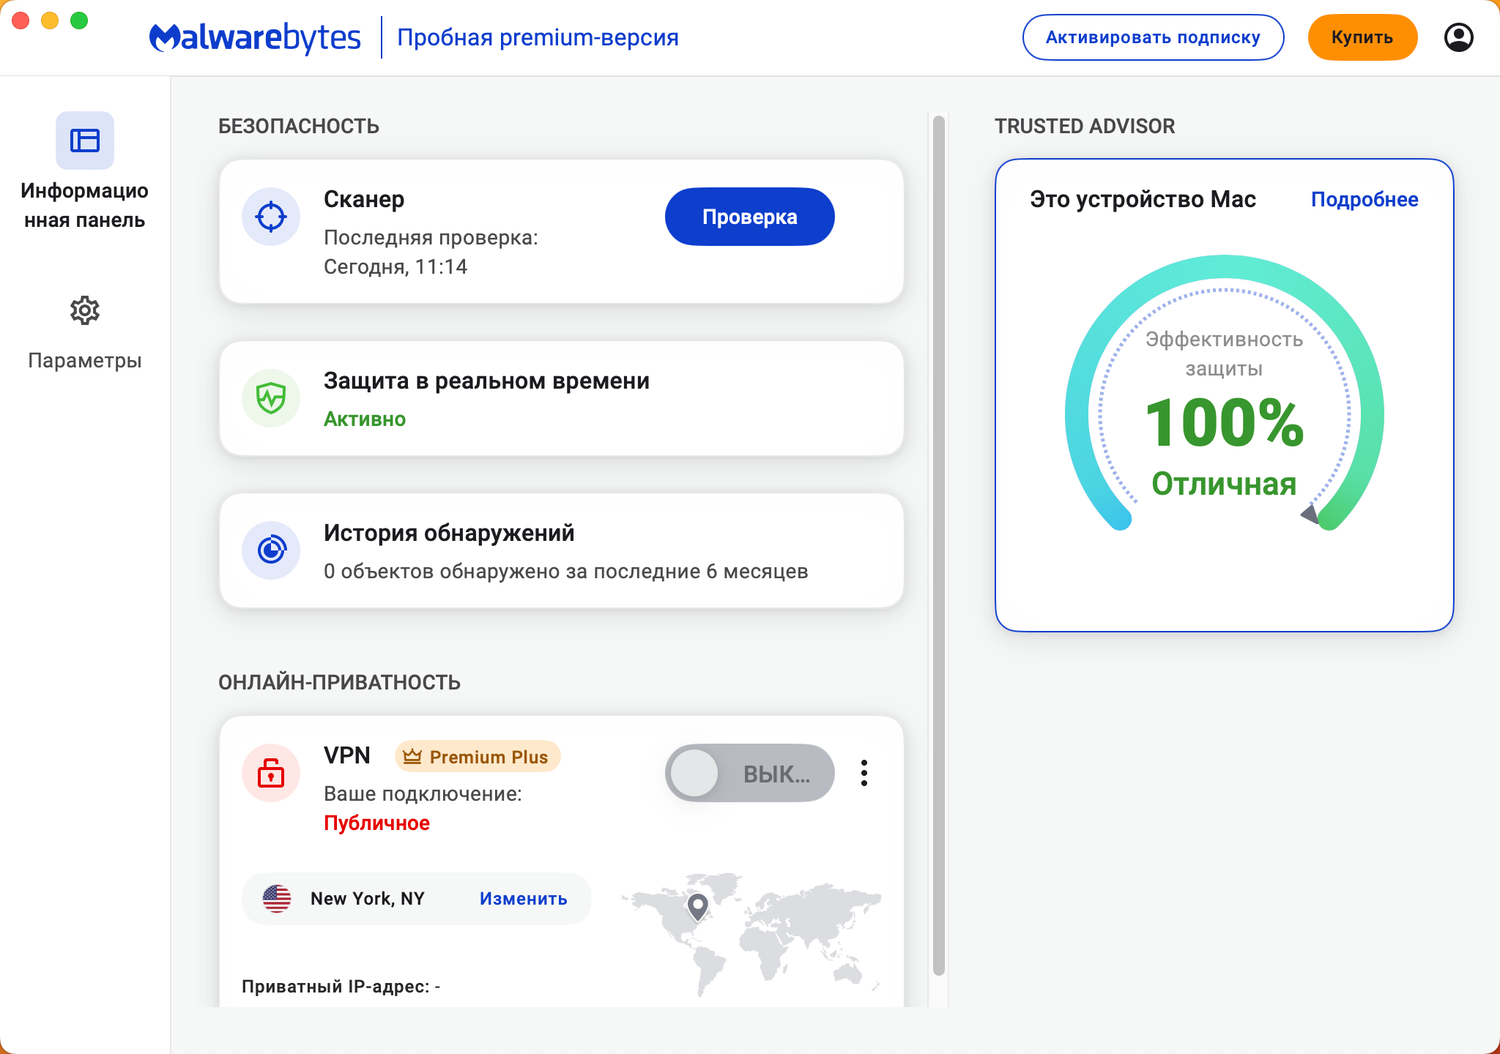Click the БЕЗОПАСНОСТЬ section heading

(x=299, y=126)
